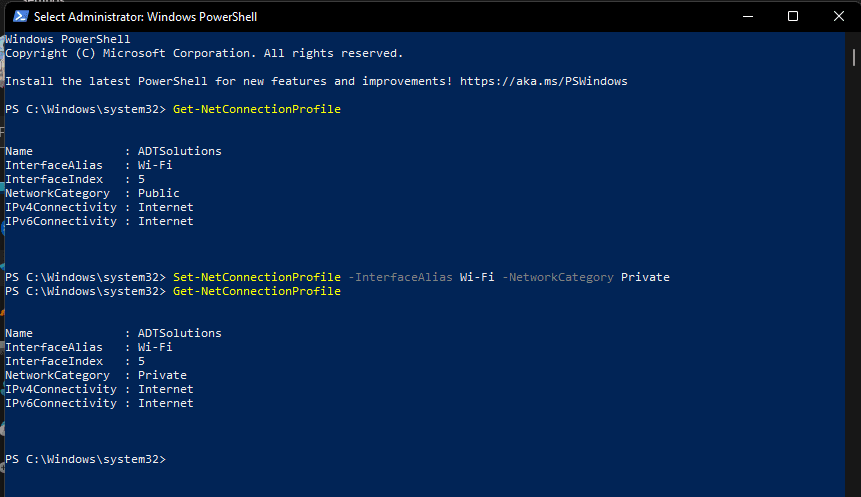861x497 pixels.
Task: Click the -NetworkCategory parameter text
Action: (558, 277)
